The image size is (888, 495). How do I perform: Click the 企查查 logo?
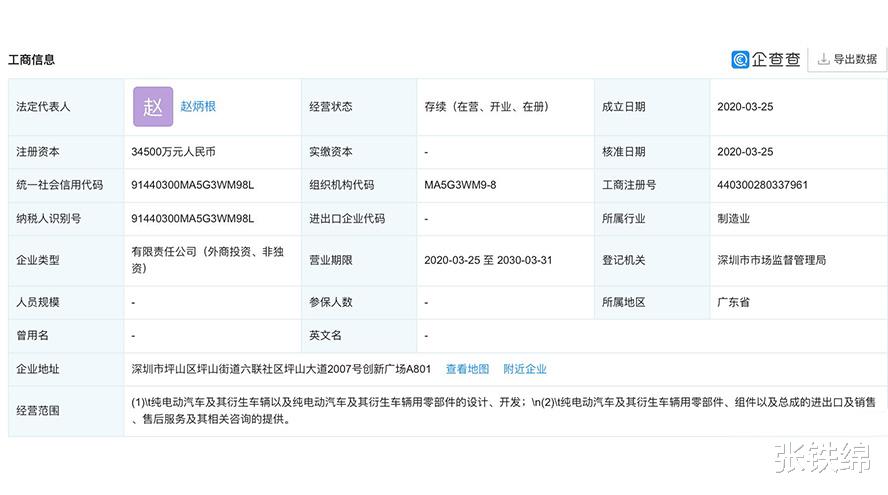tap(766, 59)
